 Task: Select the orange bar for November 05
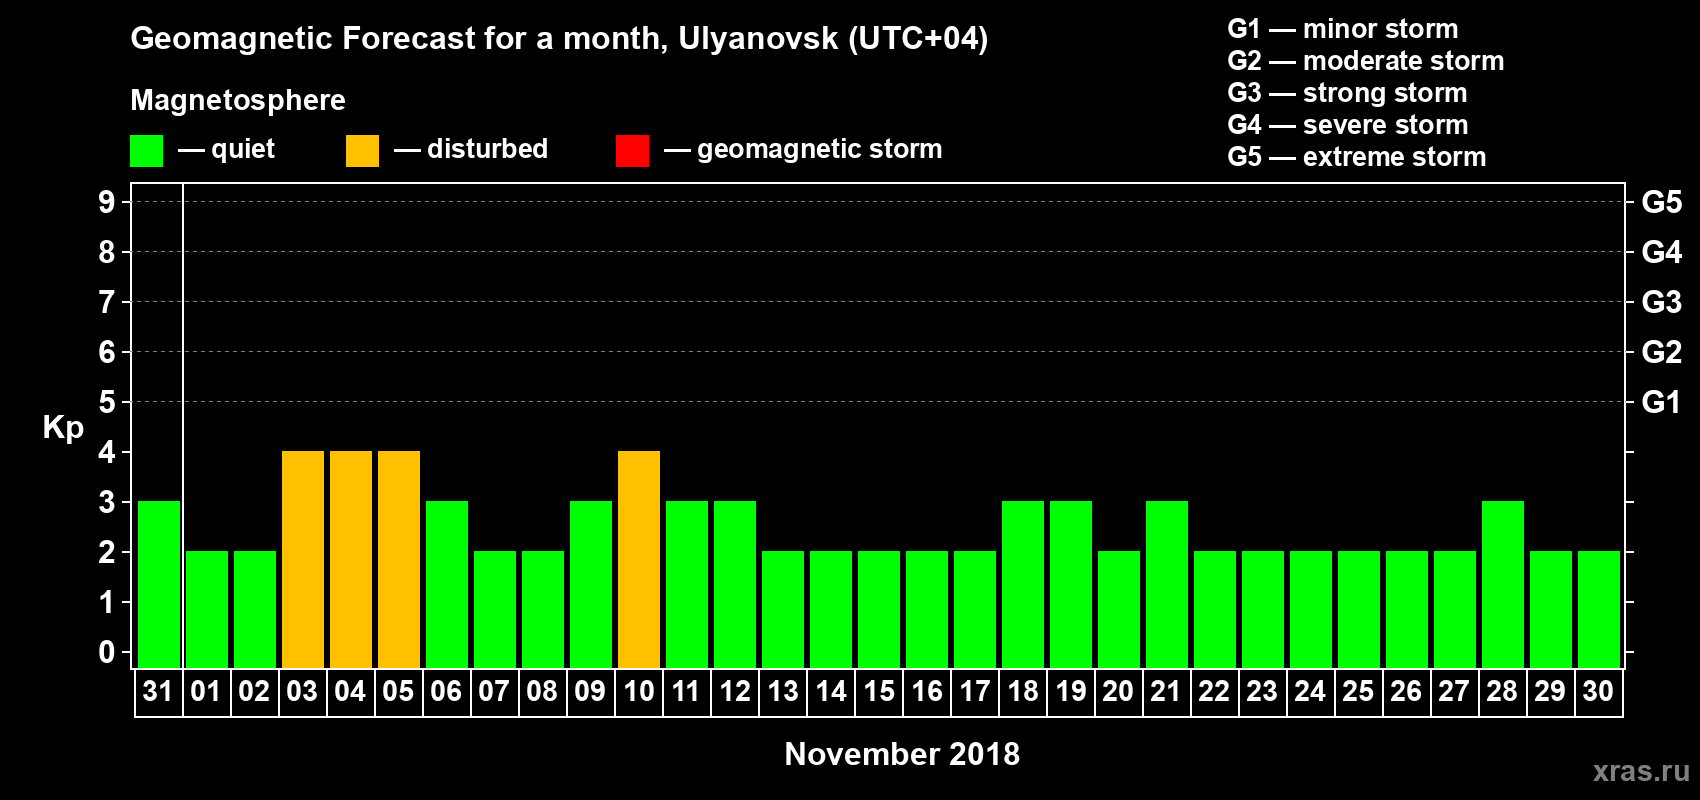(x=399, y=559)
